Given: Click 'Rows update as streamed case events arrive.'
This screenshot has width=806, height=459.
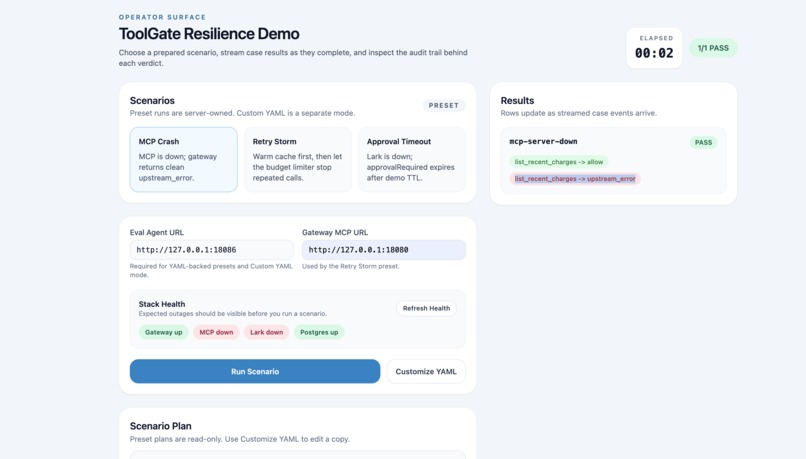Looking at the screenshot, I should click(579, 113).
